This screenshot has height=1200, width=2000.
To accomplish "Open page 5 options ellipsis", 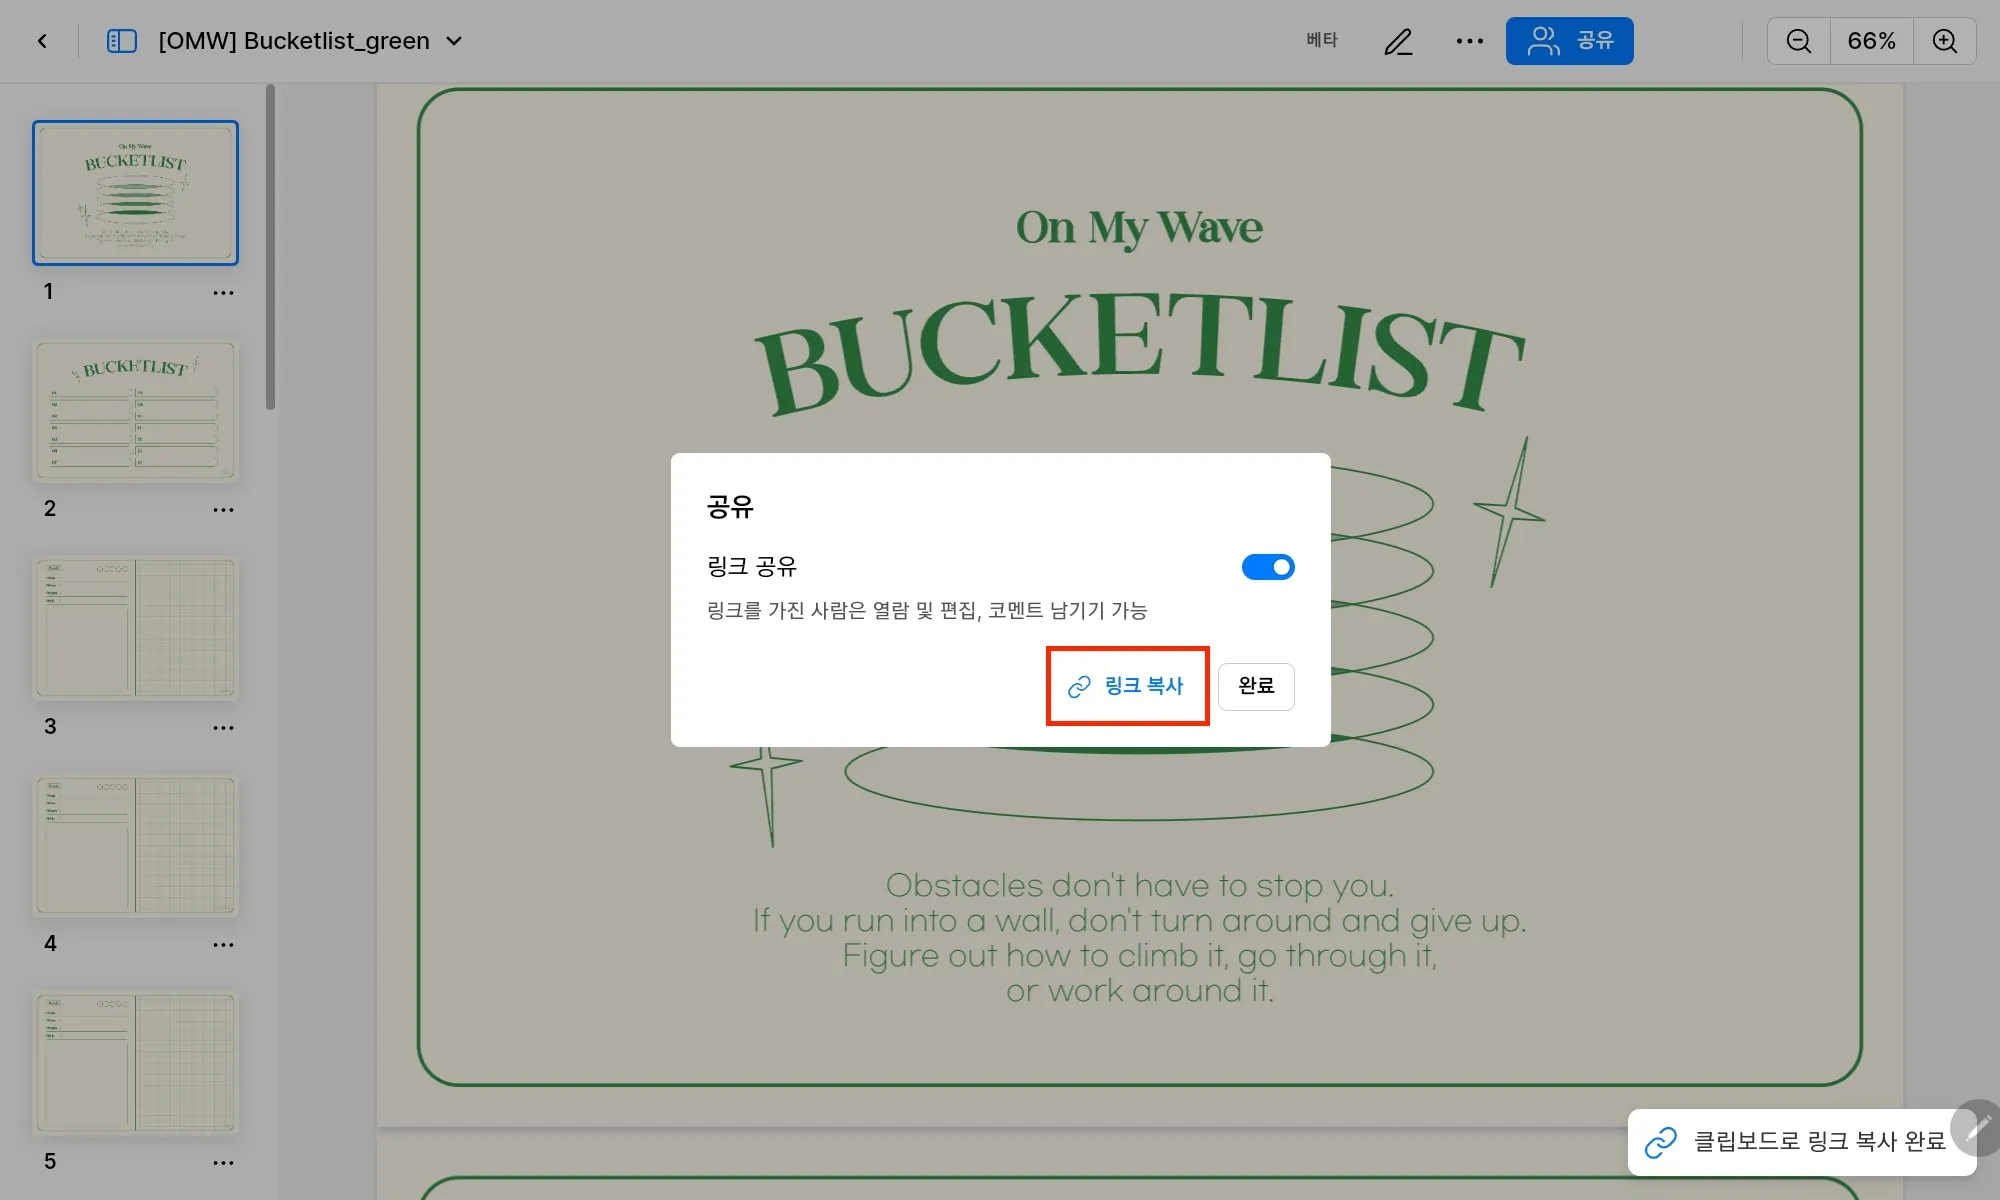I will tap(223, 1162).
